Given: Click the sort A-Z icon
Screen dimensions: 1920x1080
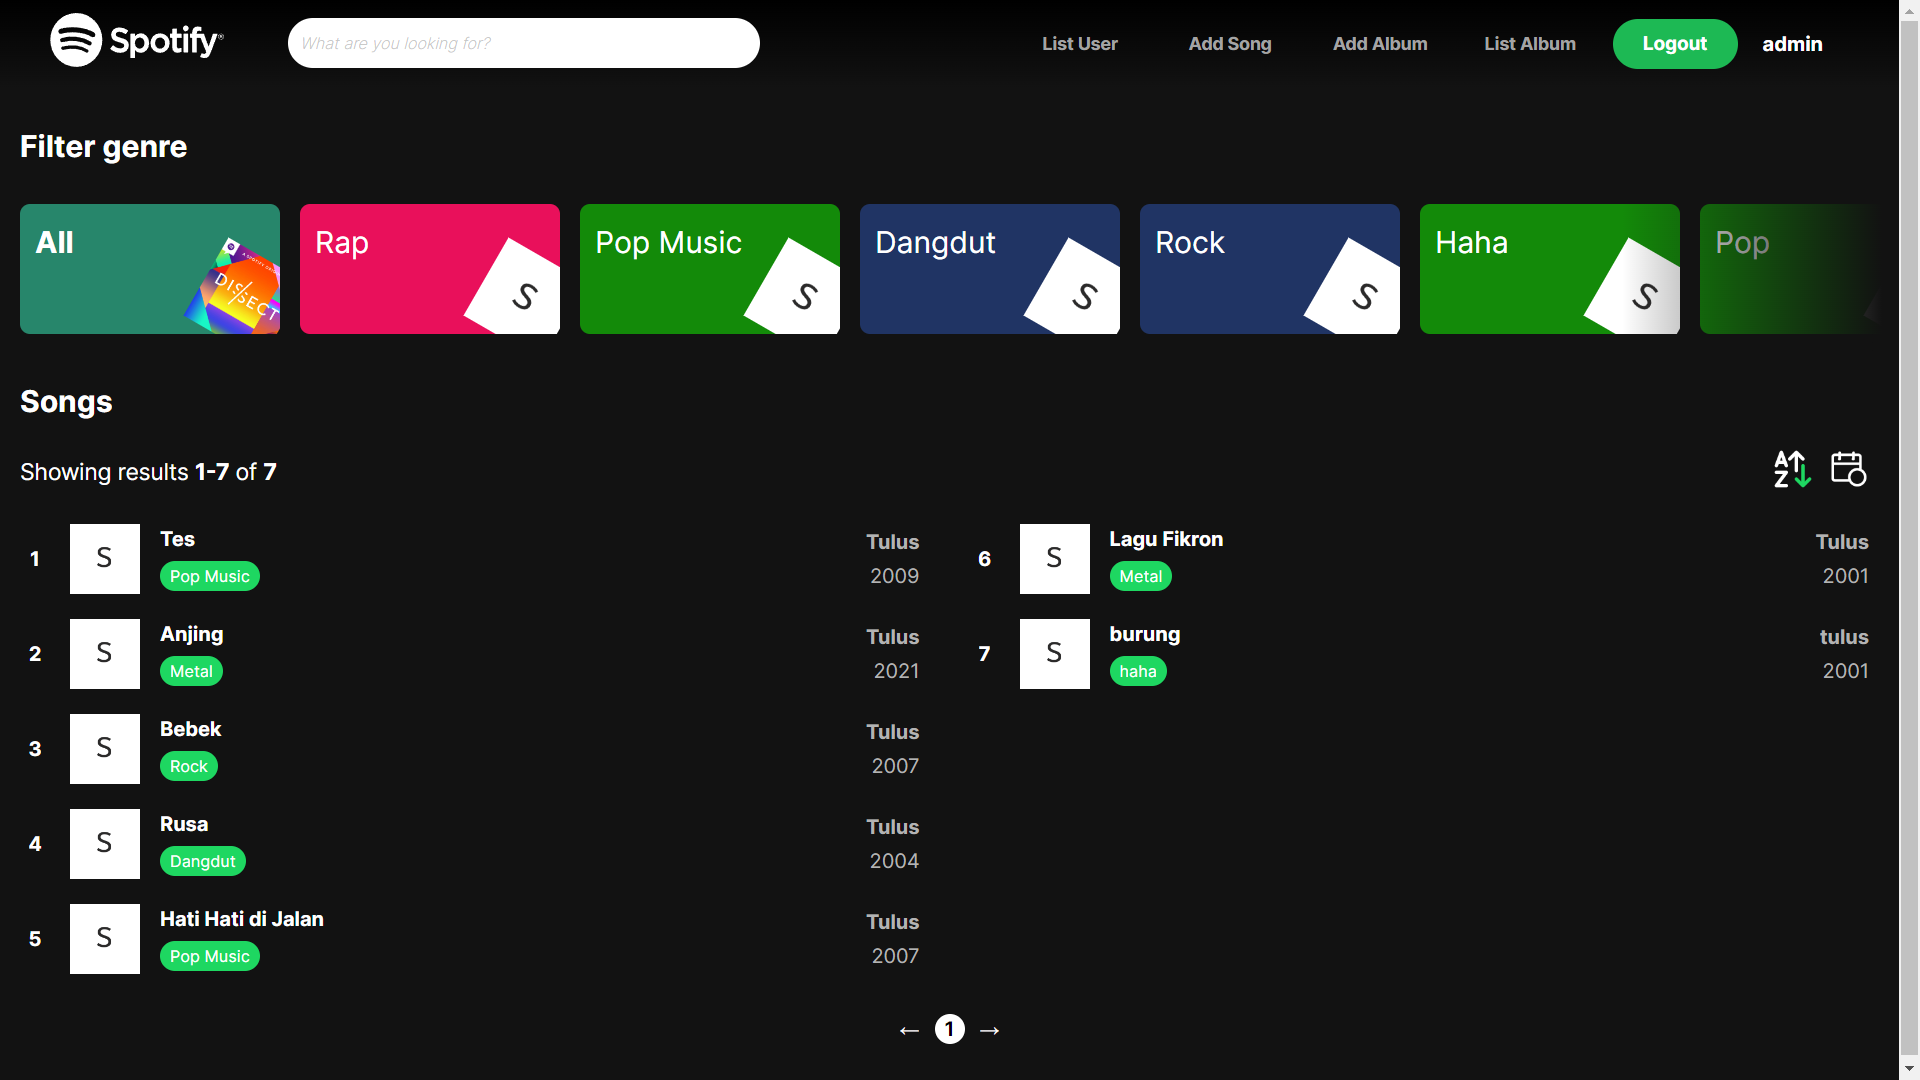Looking at the screenshot, I should pos(1791,468).
